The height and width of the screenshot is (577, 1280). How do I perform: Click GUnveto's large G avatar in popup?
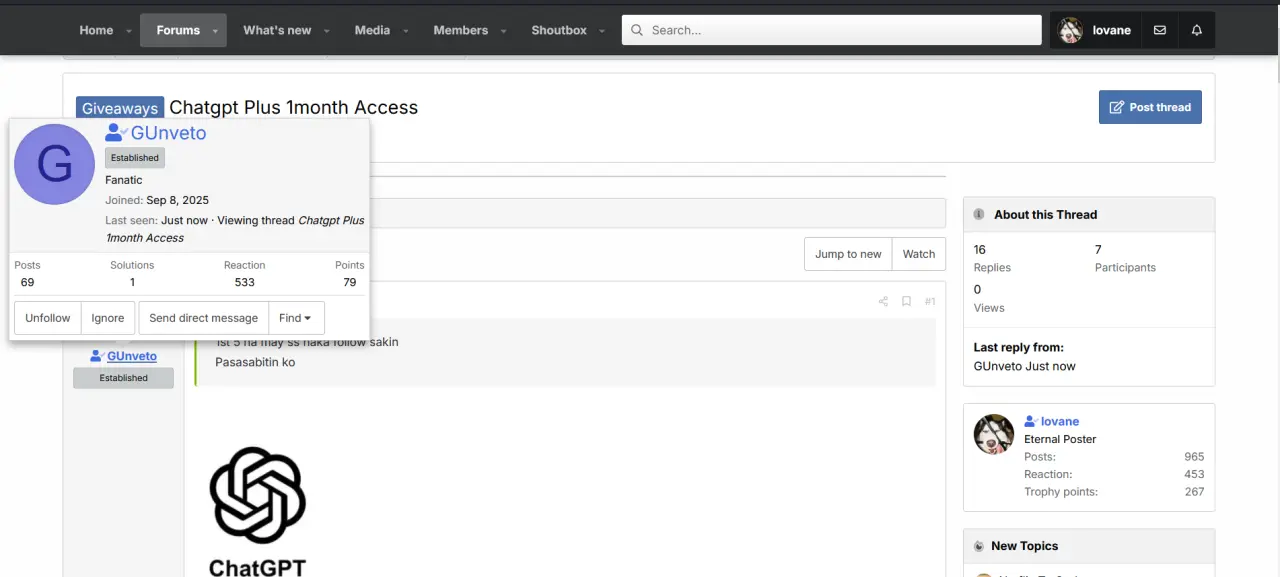tap(54, 164)
